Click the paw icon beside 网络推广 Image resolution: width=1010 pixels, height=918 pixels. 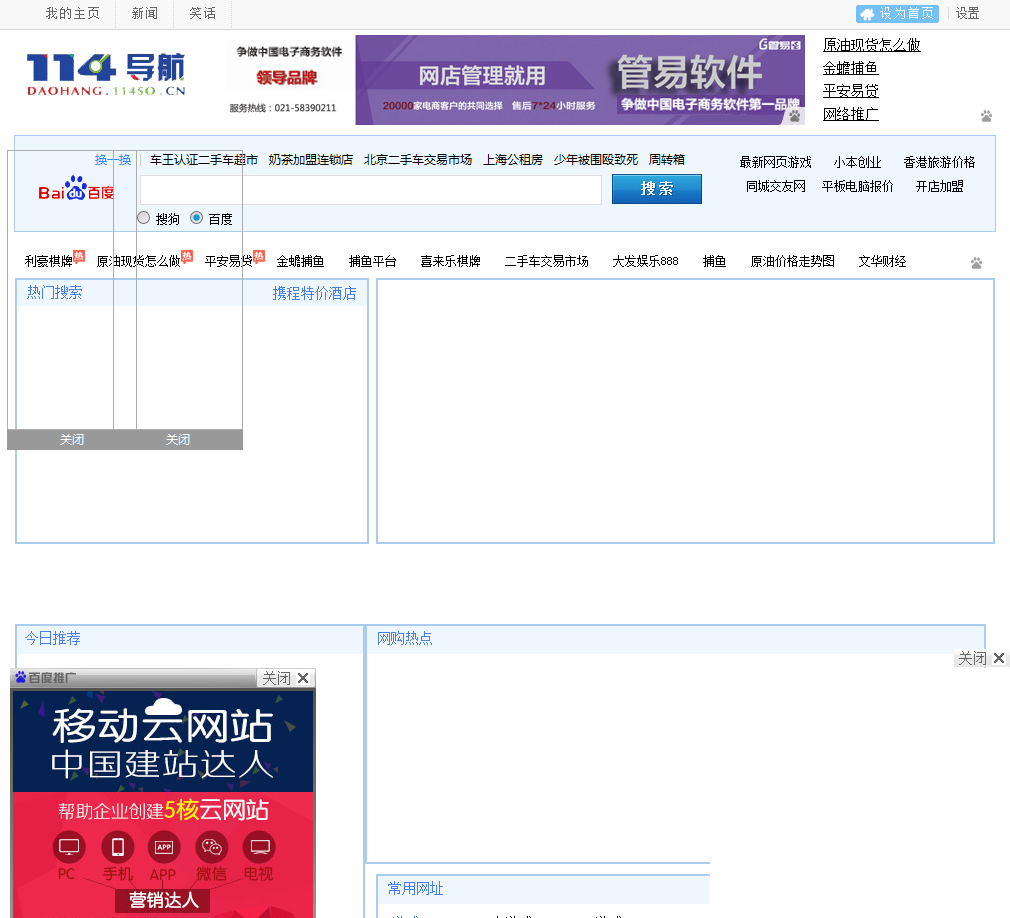[986, 116]
